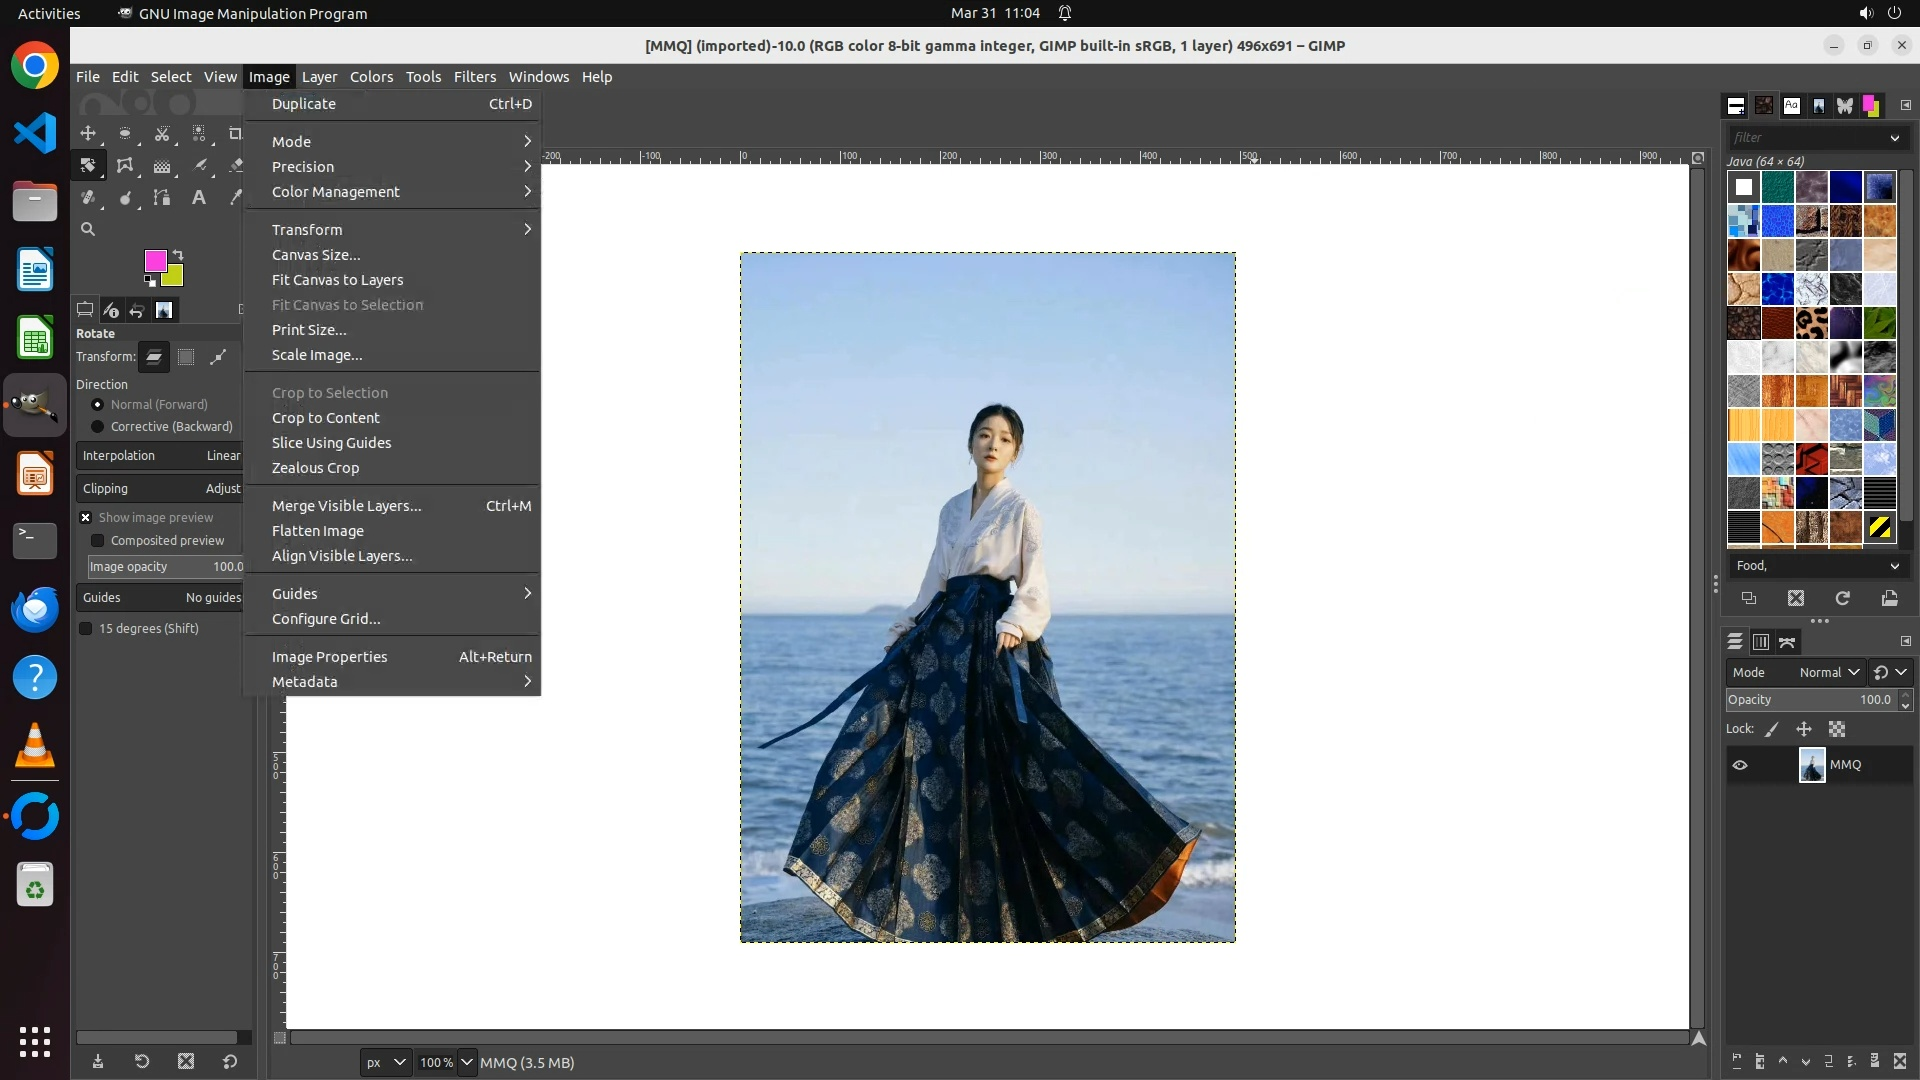
Task: Select the Text tool
Action: [x=199, y=198]
